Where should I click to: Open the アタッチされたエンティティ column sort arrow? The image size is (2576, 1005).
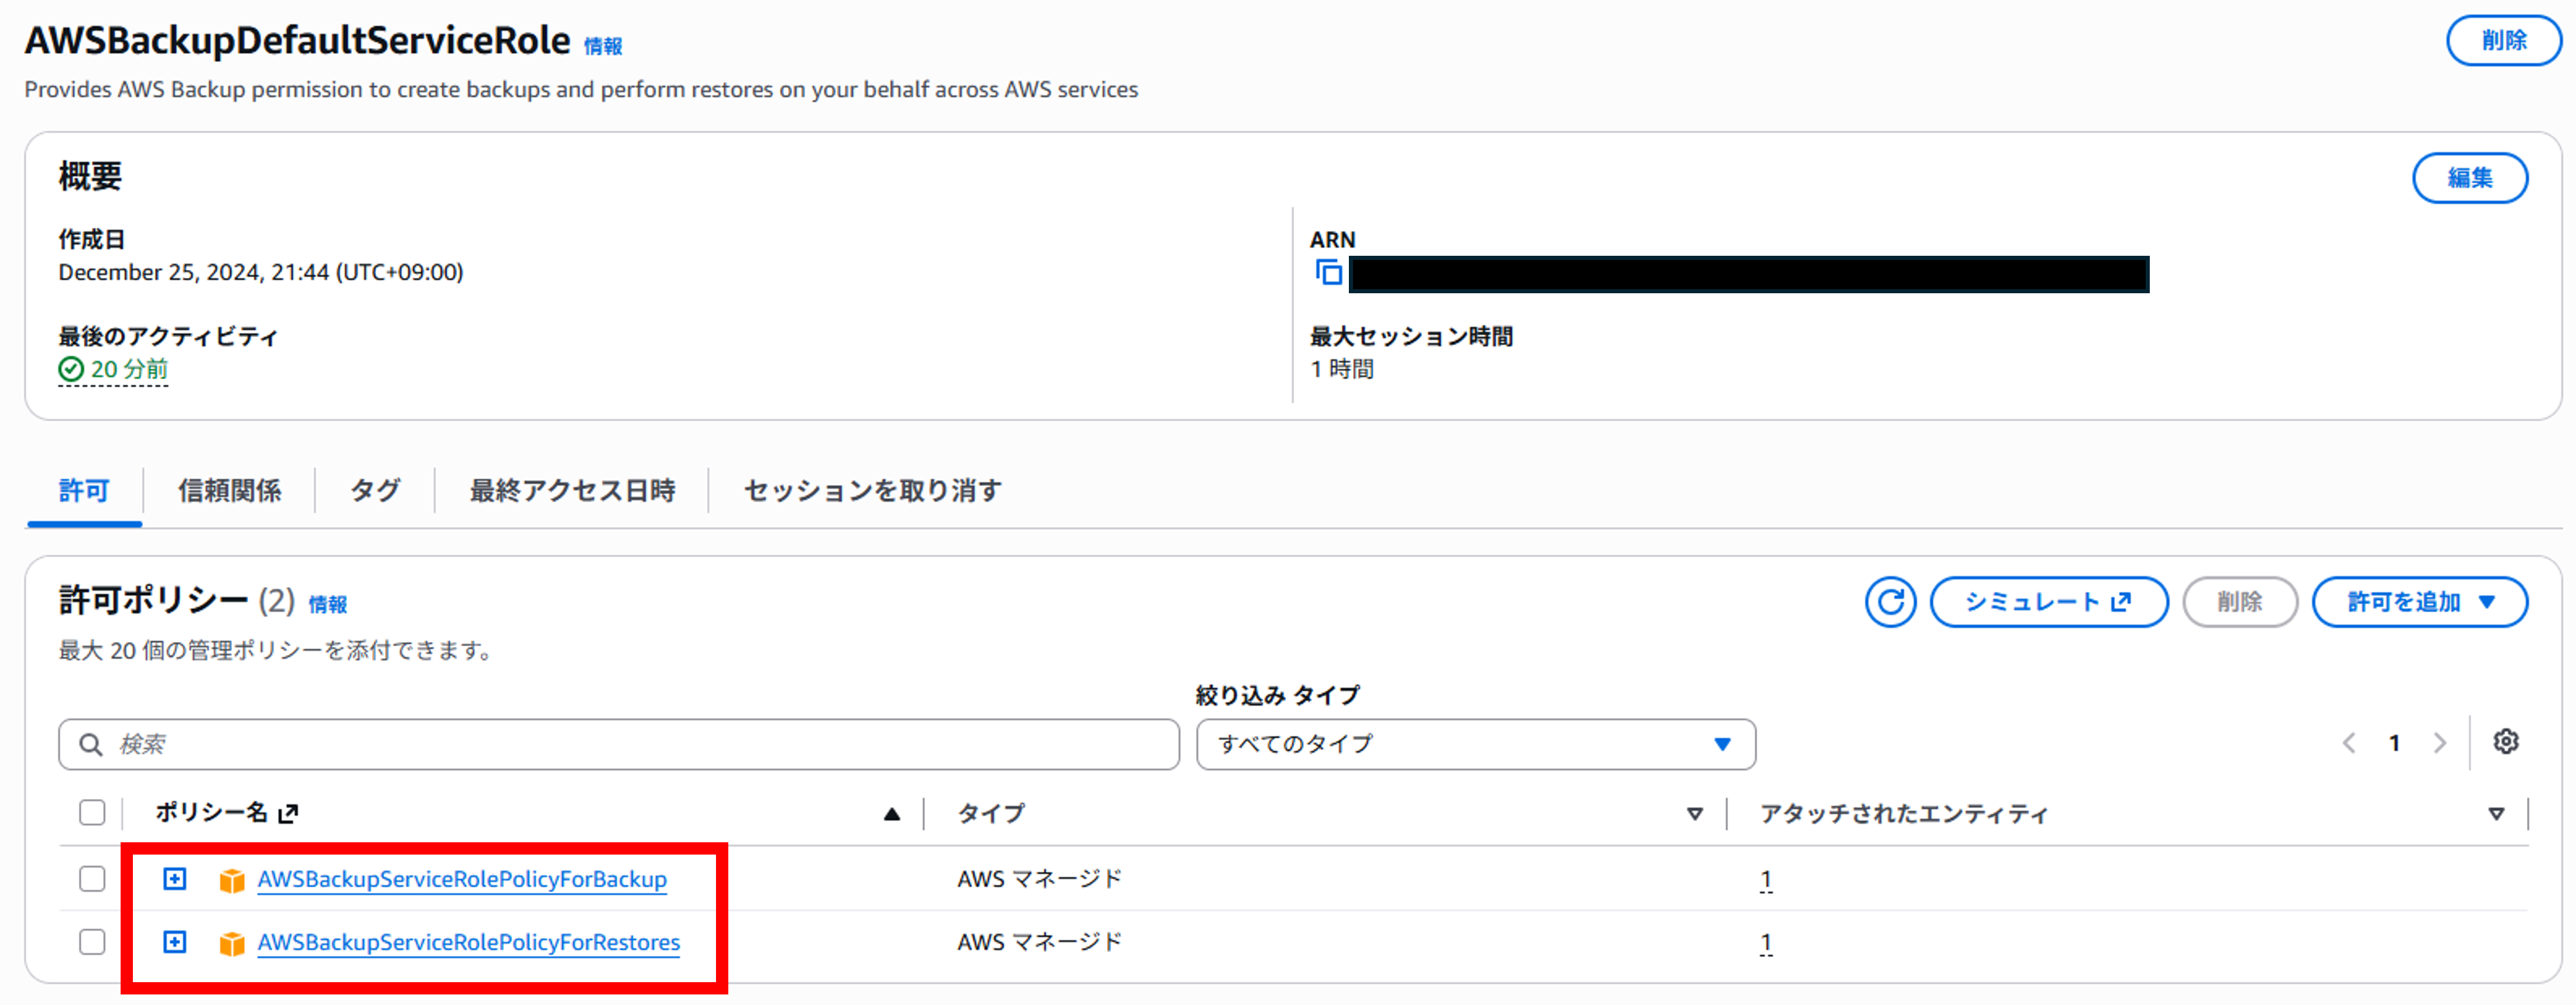click(2496, 814)
